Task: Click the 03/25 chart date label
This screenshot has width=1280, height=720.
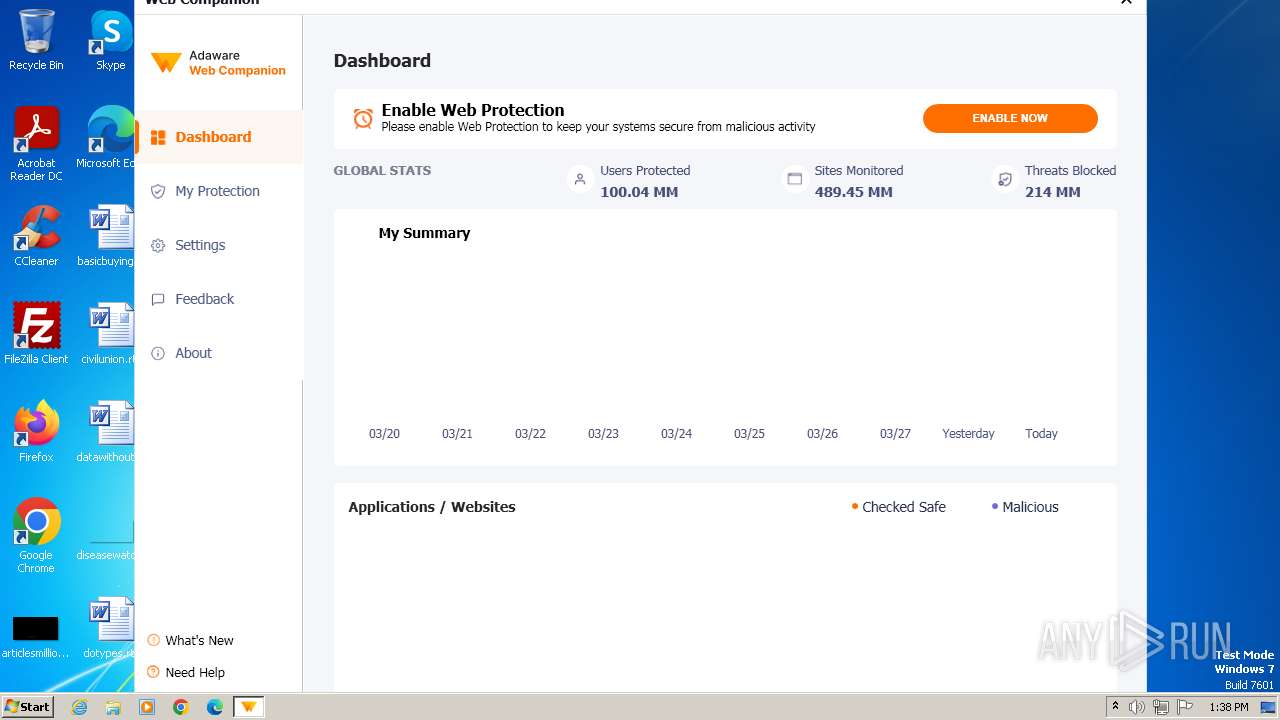Action: [749, 434]
